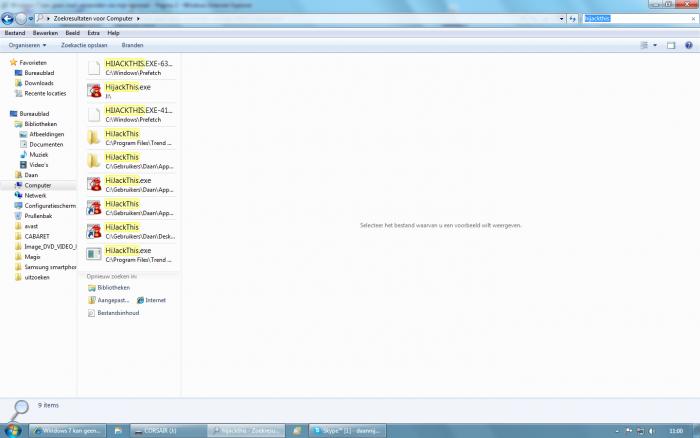Open the Windows Start orb
This screenshot has width=700, height=438.
point(13,430)
